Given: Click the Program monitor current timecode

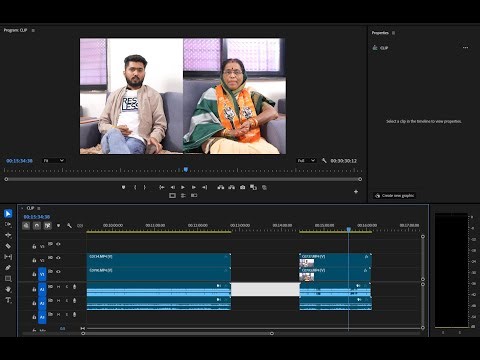Looking at the screenshot, I should pos(19,161).
